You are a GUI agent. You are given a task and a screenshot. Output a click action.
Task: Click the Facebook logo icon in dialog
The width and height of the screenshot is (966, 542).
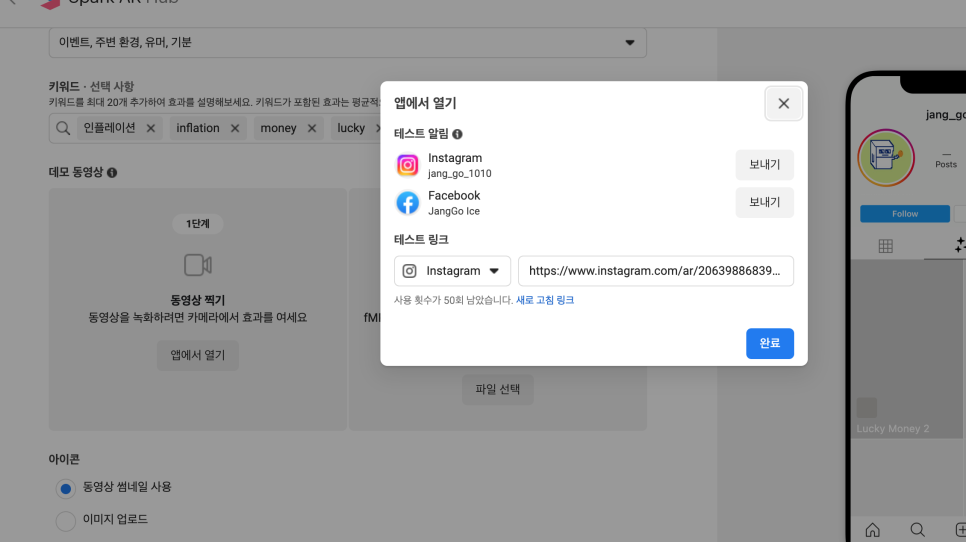pyautogui.click(x=407, y=203)
